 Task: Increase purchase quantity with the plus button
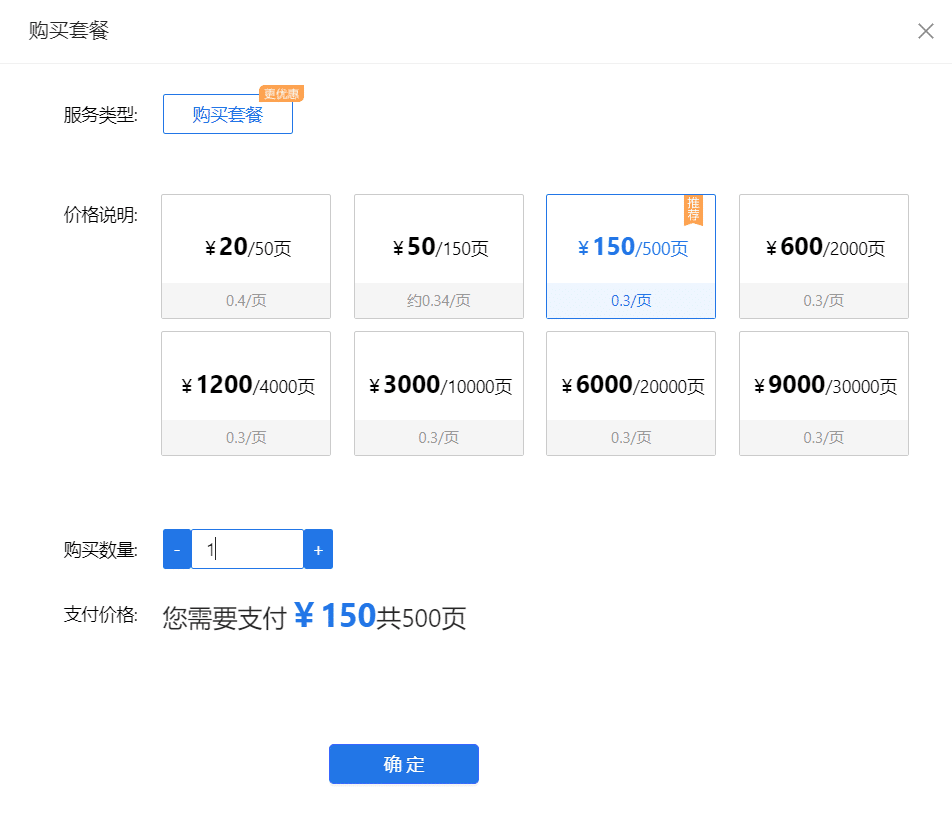point(318,549)
